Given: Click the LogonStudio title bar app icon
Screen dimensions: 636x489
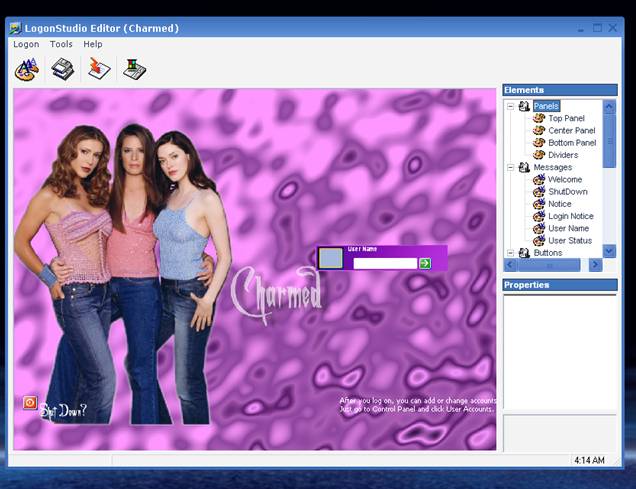Looking at the screenshot, I should coord(15,28).
